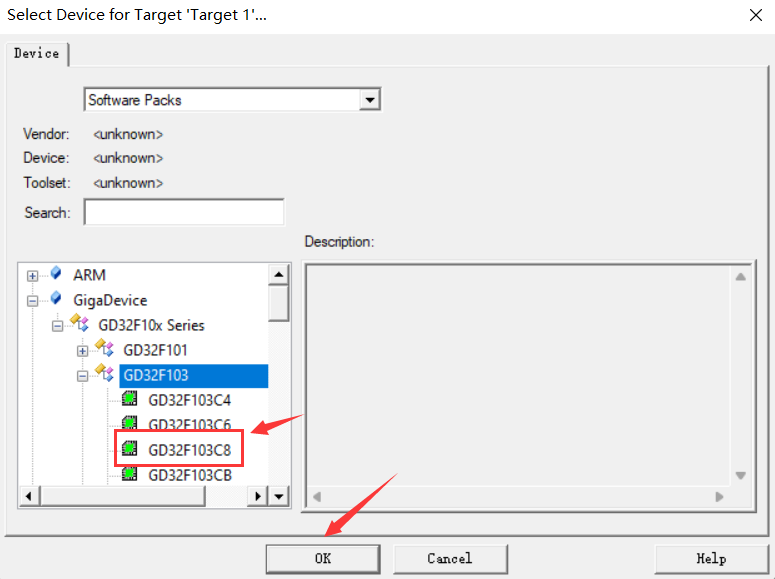Click Description pane scroll left arrow
Image resolution: width=775 pixels, height=579 pixels.
[317, 496]
